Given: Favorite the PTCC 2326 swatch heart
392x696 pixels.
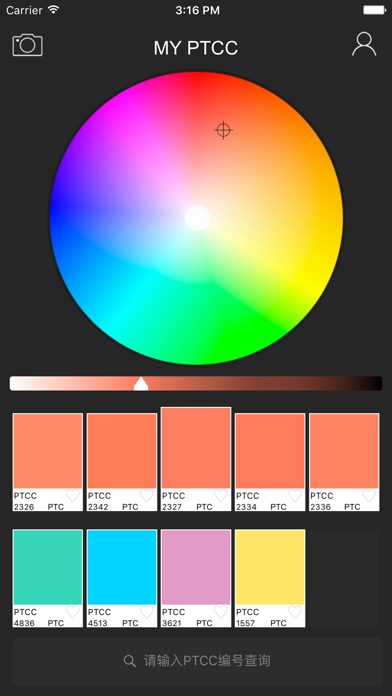Looking at the screenshot, I should (73, 495).
